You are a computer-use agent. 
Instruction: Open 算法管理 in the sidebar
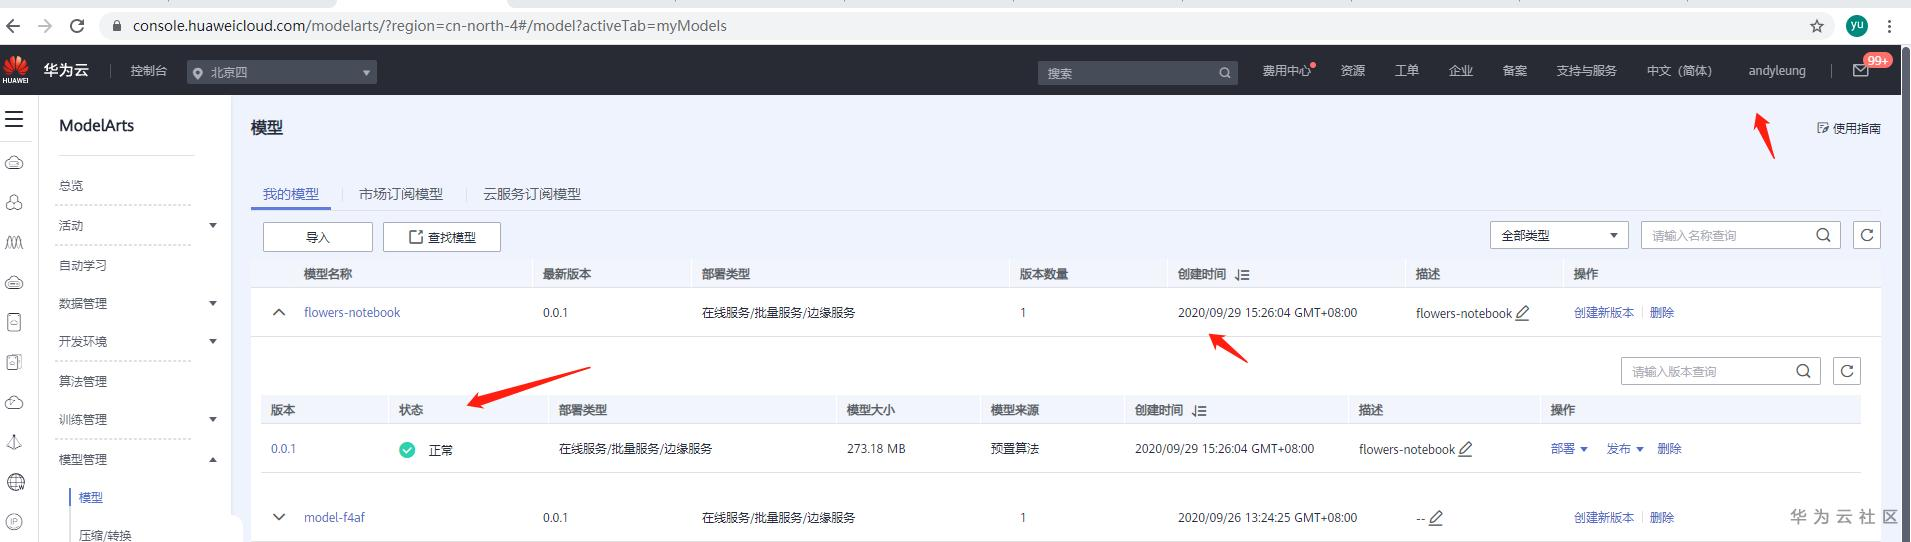(83, 381)
